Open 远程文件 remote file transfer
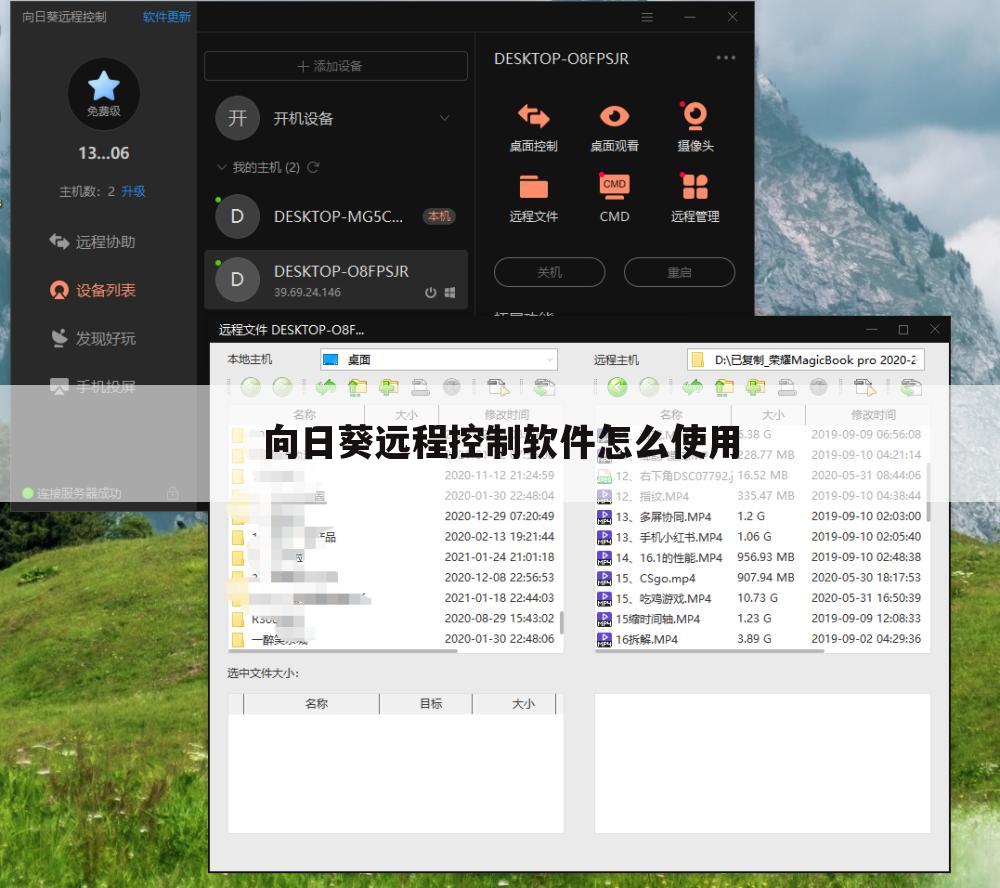 (x=533, y=198)
